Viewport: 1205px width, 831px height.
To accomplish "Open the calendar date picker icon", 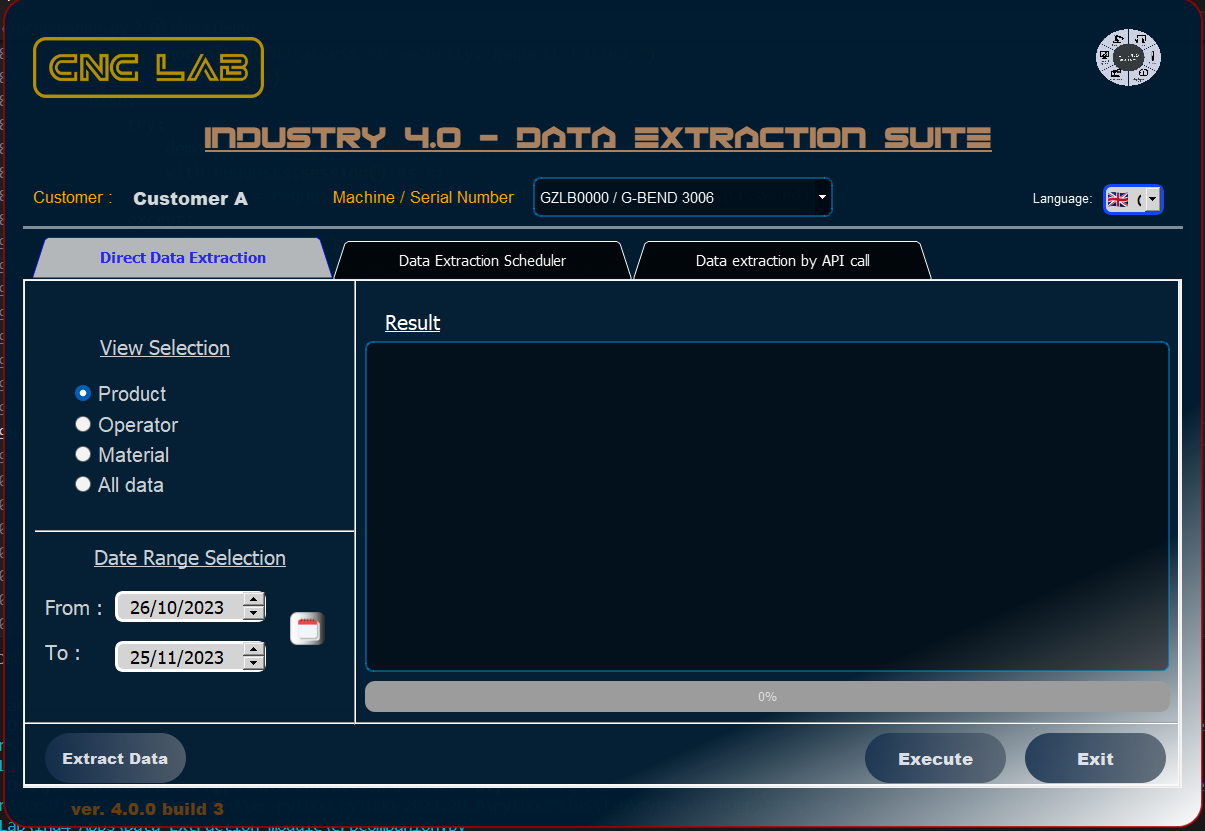I will click(x=307, y=629).
